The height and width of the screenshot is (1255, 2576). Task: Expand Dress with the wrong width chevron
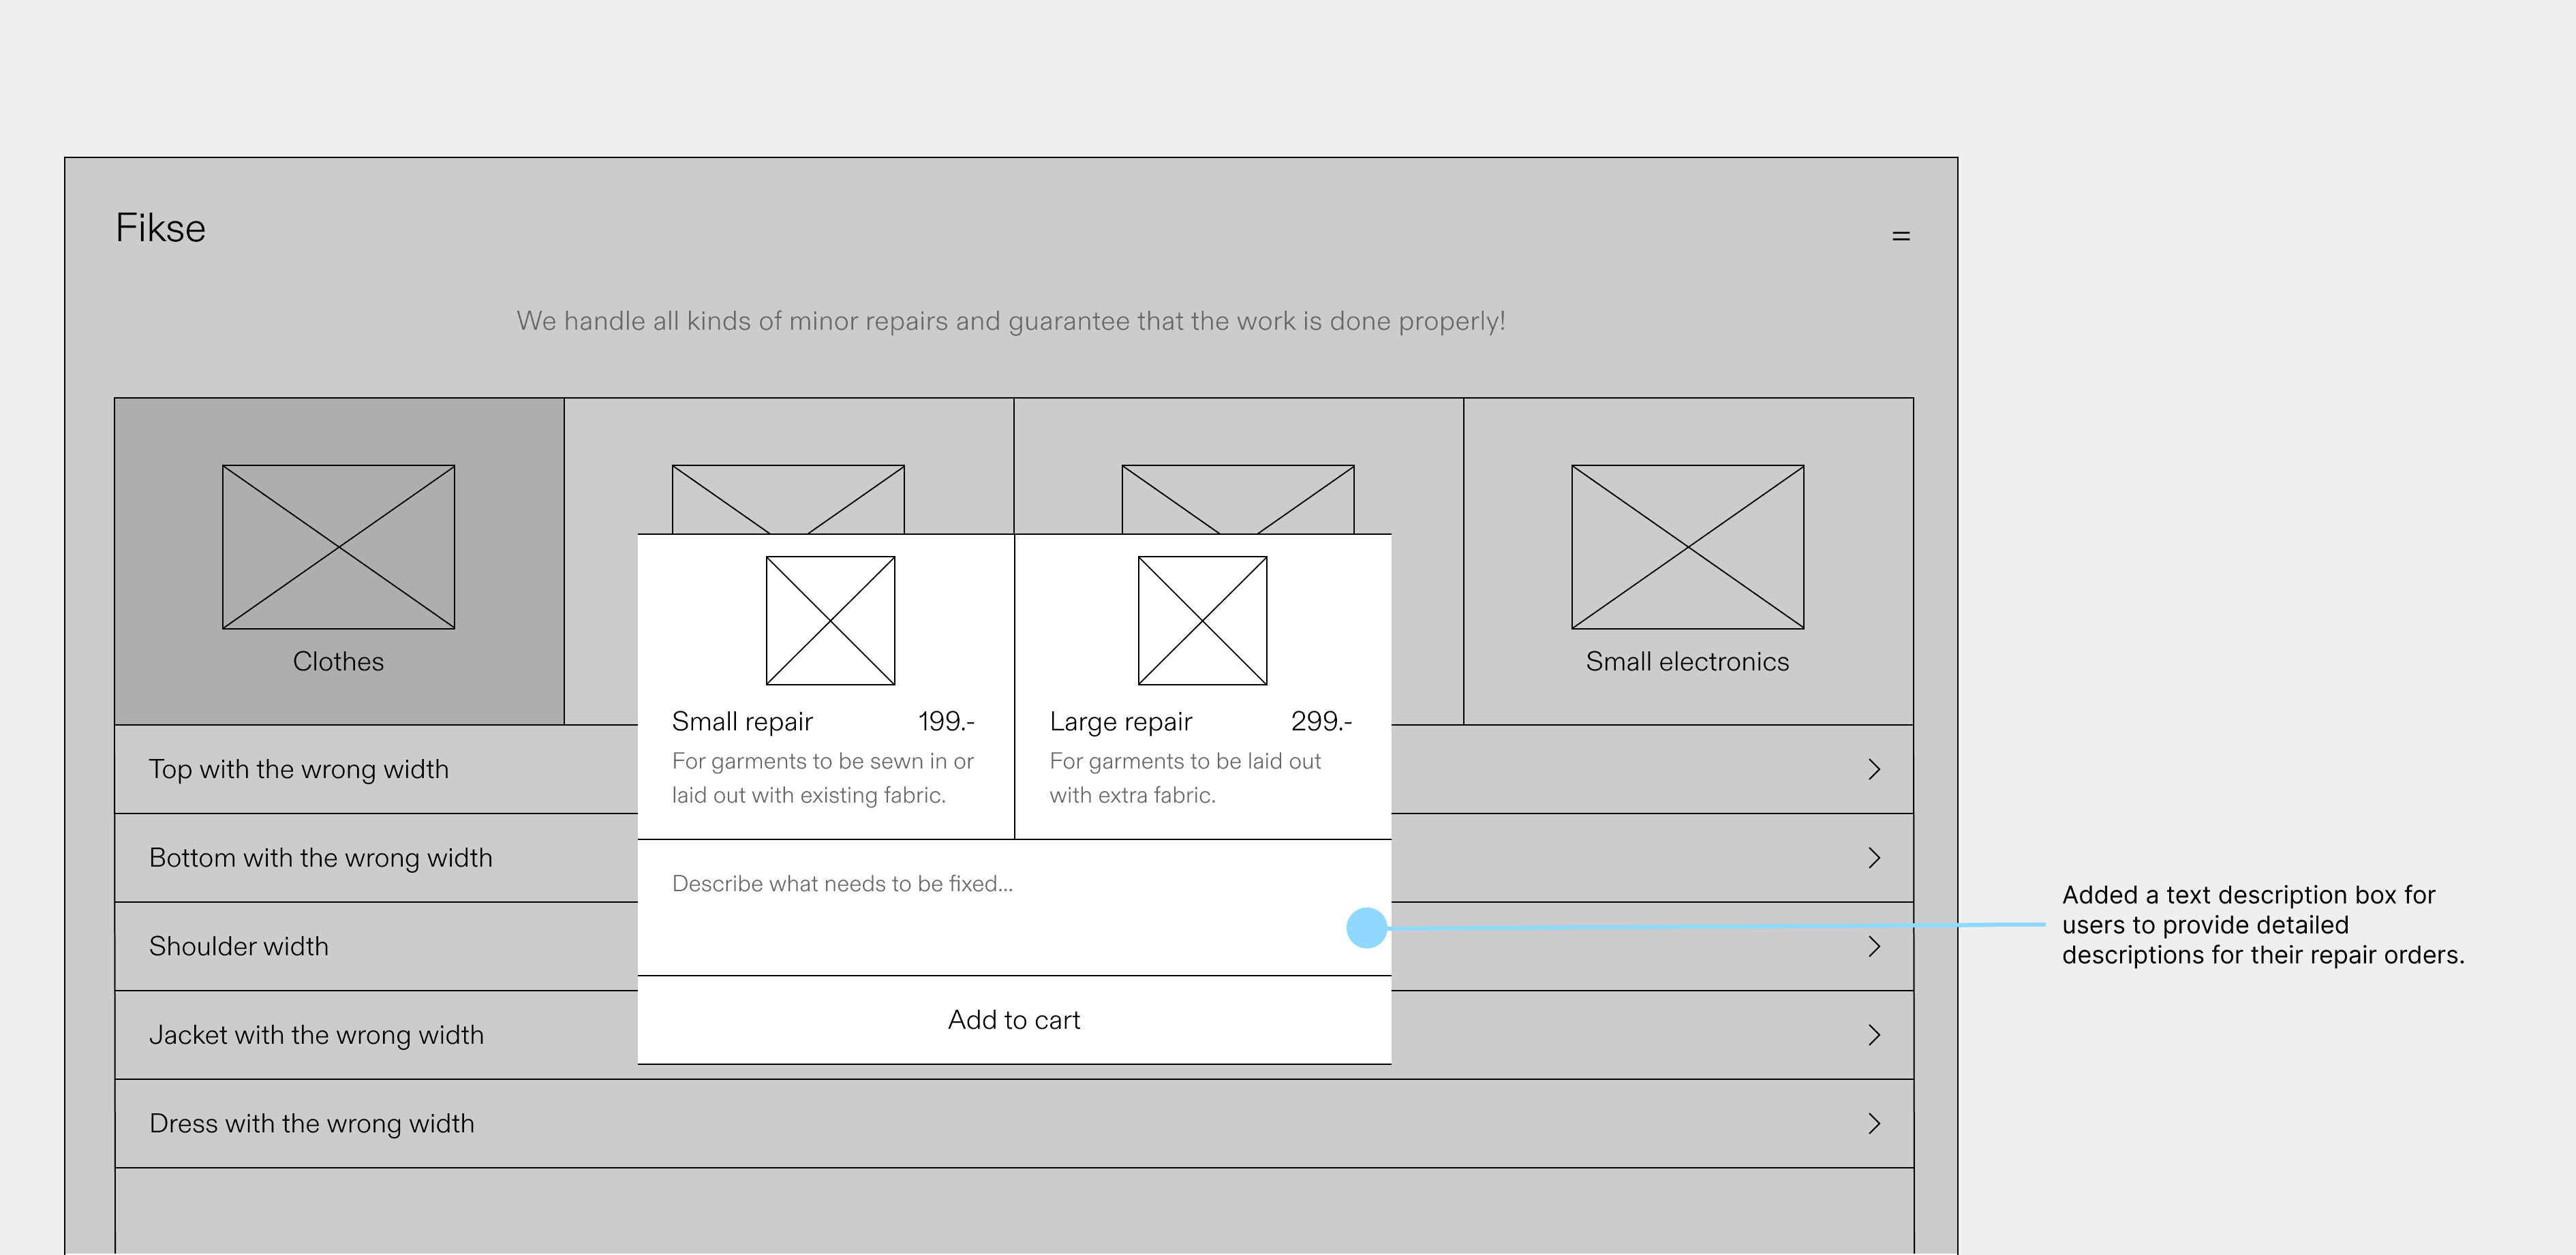1874,1123
